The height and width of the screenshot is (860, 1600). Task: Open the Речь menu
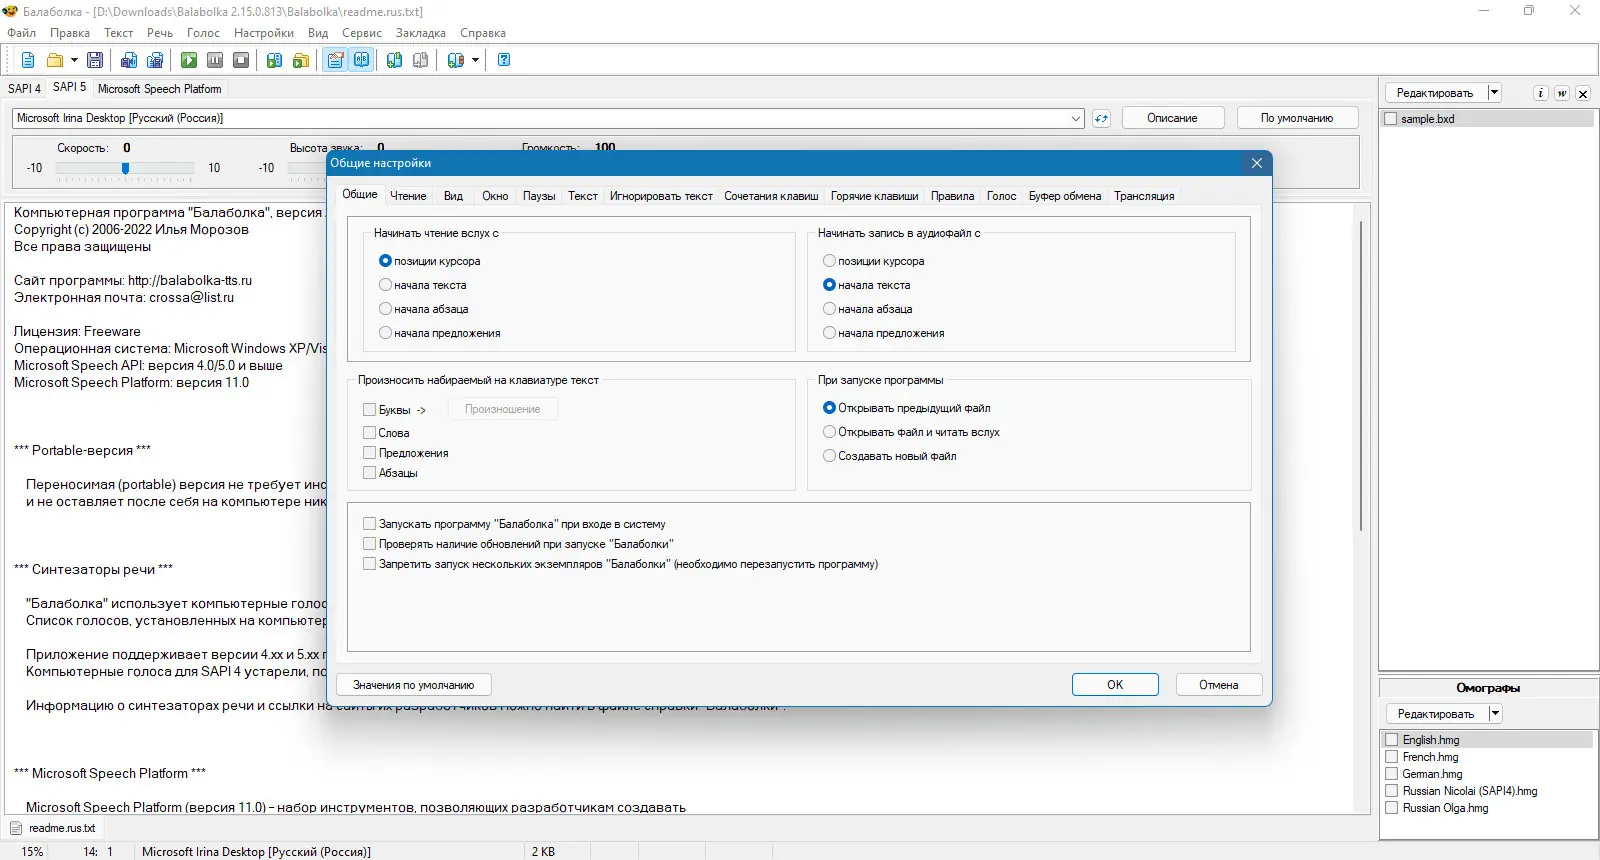tap(160, 33)
